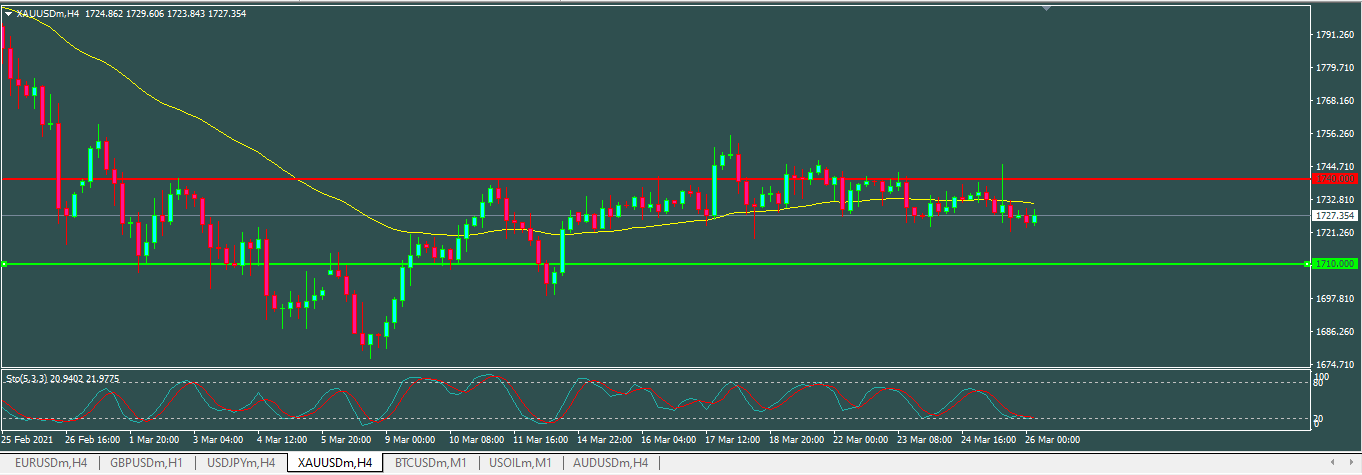This screenshot has width=1362, height=475.
Task: Switch to the EURUSDm,H4 chart tab
Action: [x=50, y=463]
